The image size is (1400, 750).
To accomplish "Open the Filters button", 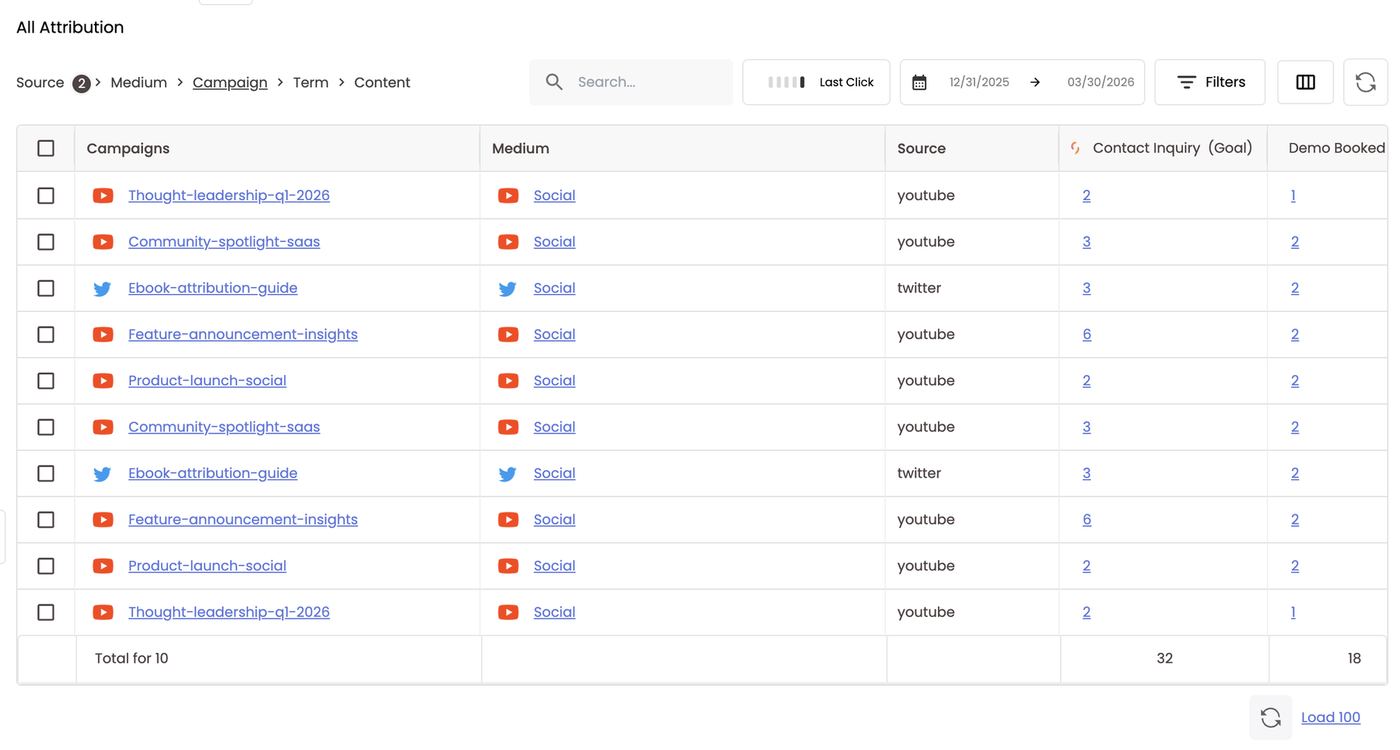I will (x=1210, y=82).
